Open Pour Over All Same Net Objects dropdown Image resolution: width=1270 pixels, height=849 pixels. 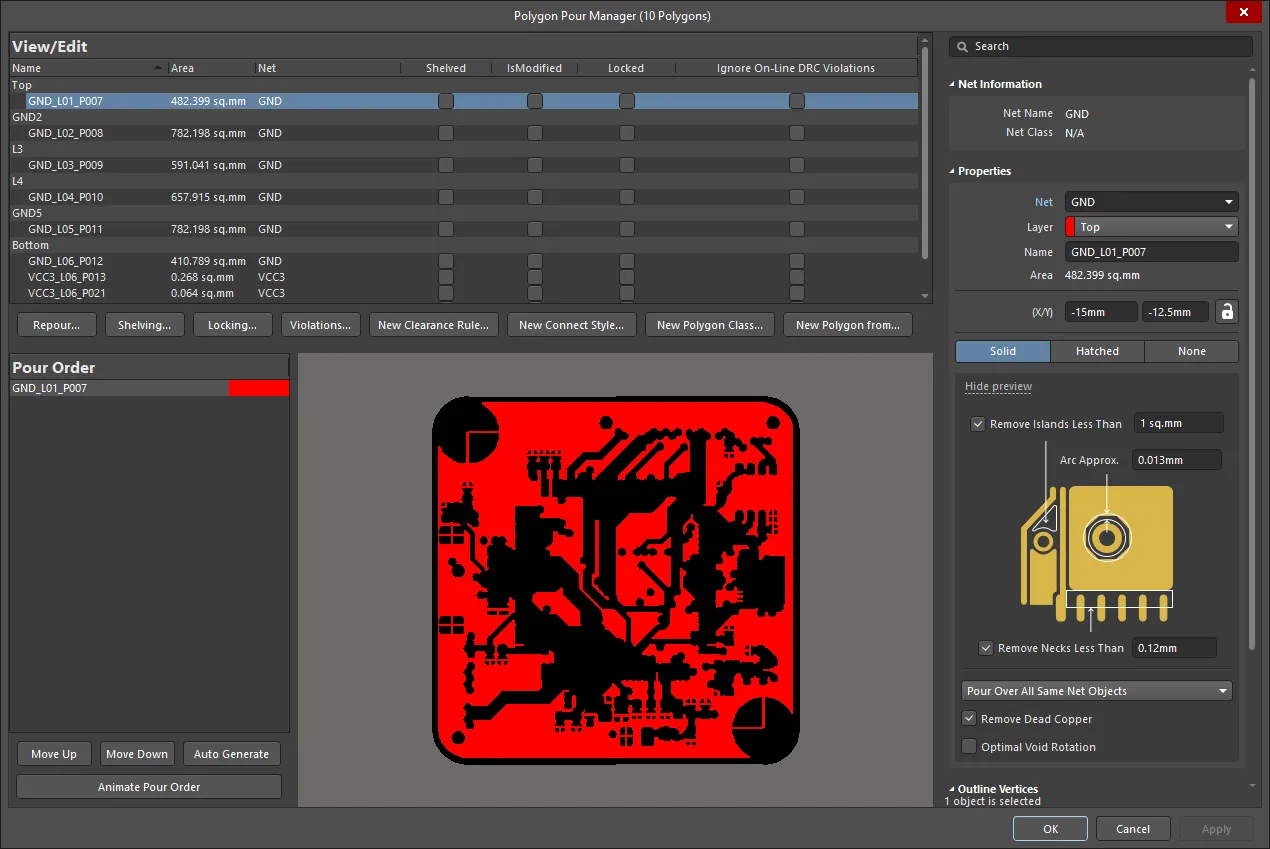click(x=1097, y=691)
